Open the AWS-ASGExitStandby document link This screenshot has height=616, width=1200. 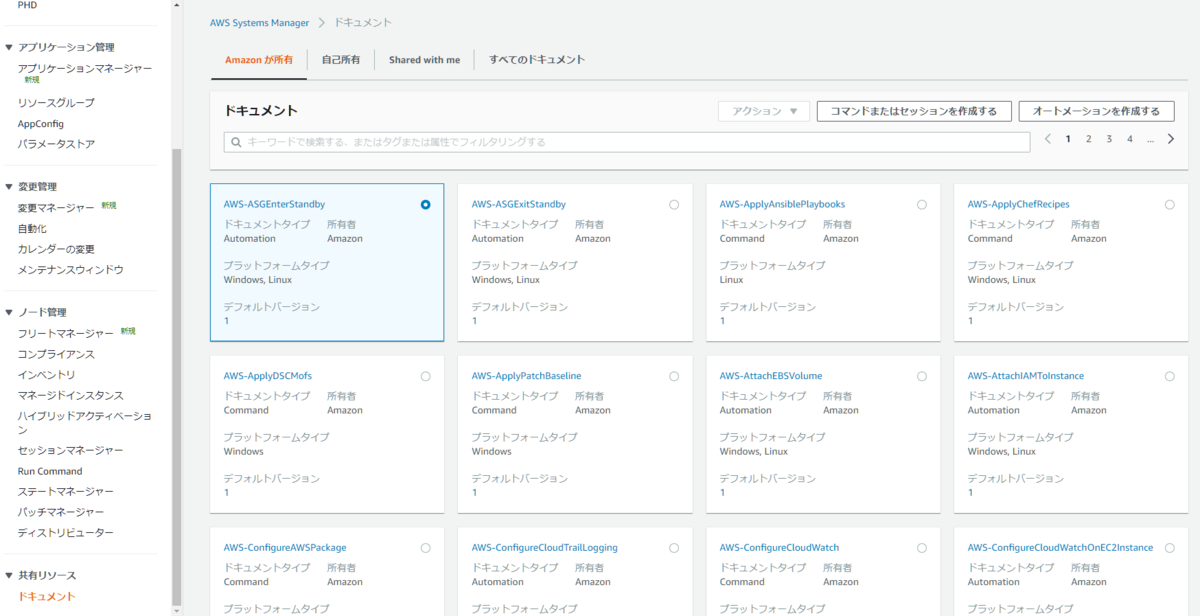click(x=519, y=204)
